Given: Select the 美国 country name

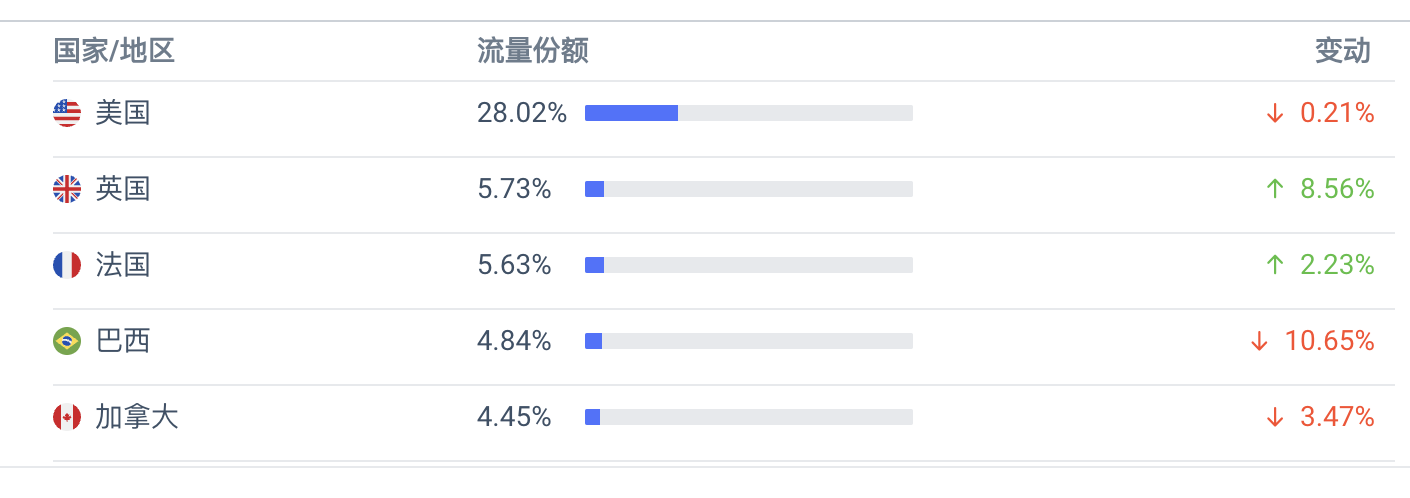Looking at the screenshot, I should click(x=123, y=113).
